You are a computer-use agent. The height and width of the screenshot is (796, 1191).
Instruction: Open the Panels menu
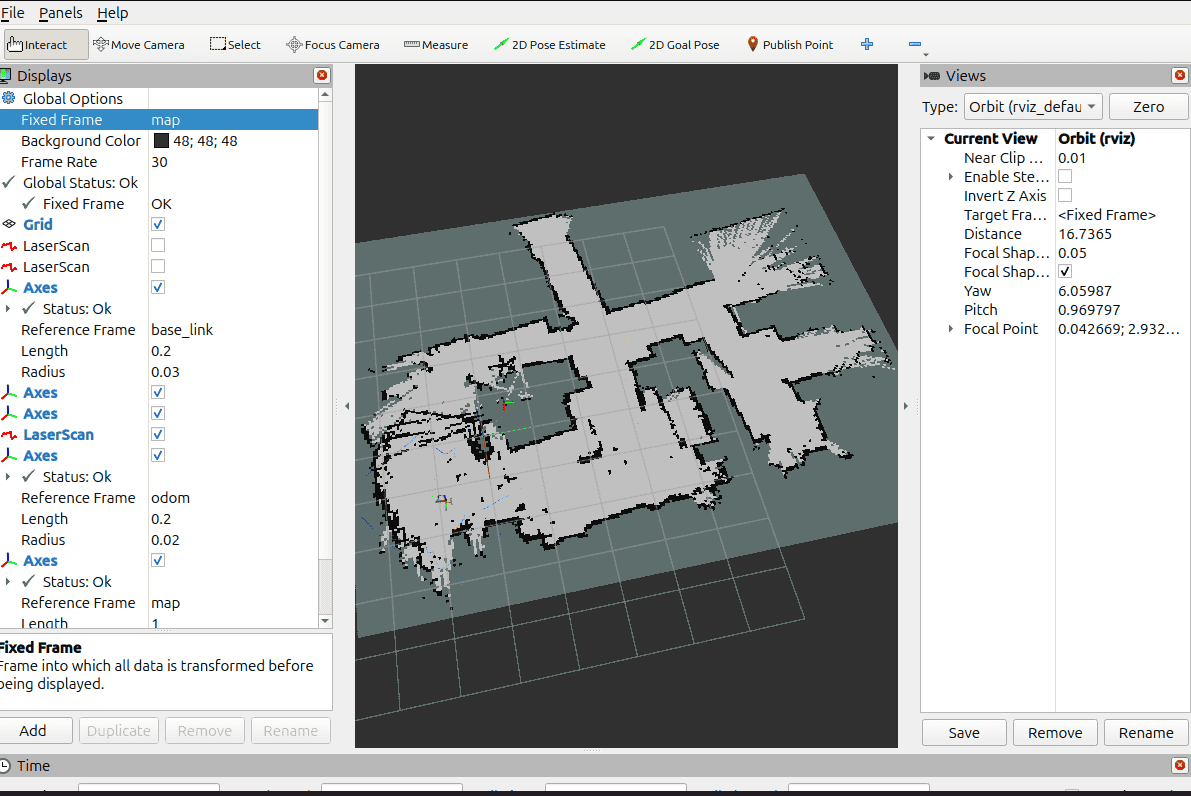coord(61,13)
